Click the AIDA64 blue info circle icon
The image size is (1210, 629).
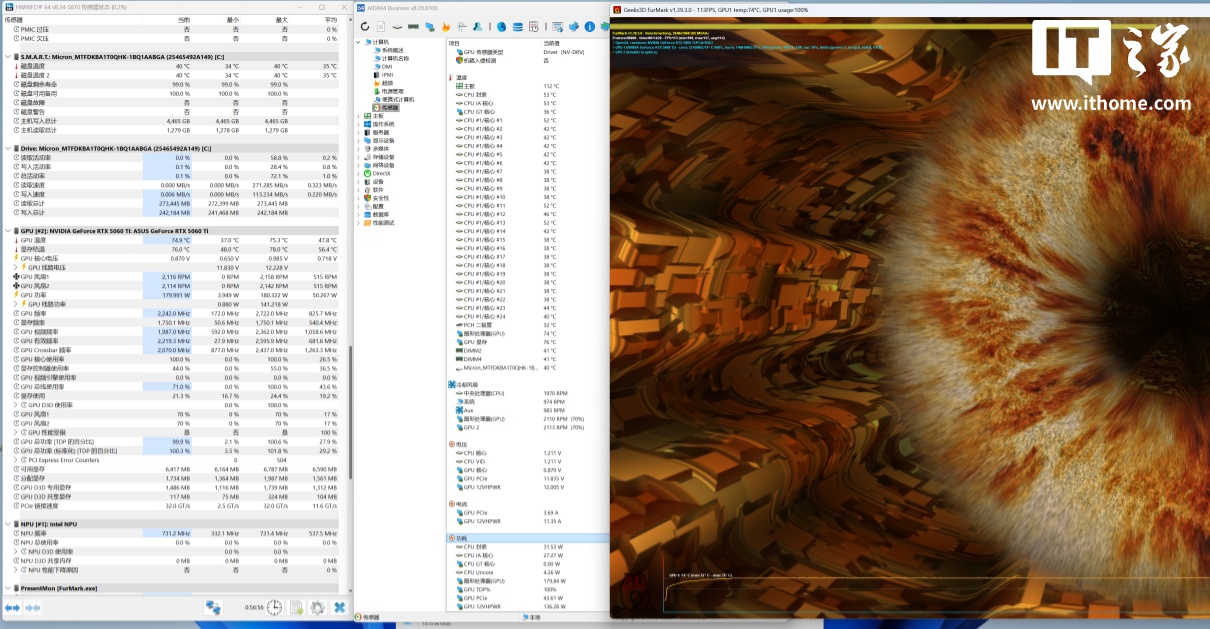(590, 26)
